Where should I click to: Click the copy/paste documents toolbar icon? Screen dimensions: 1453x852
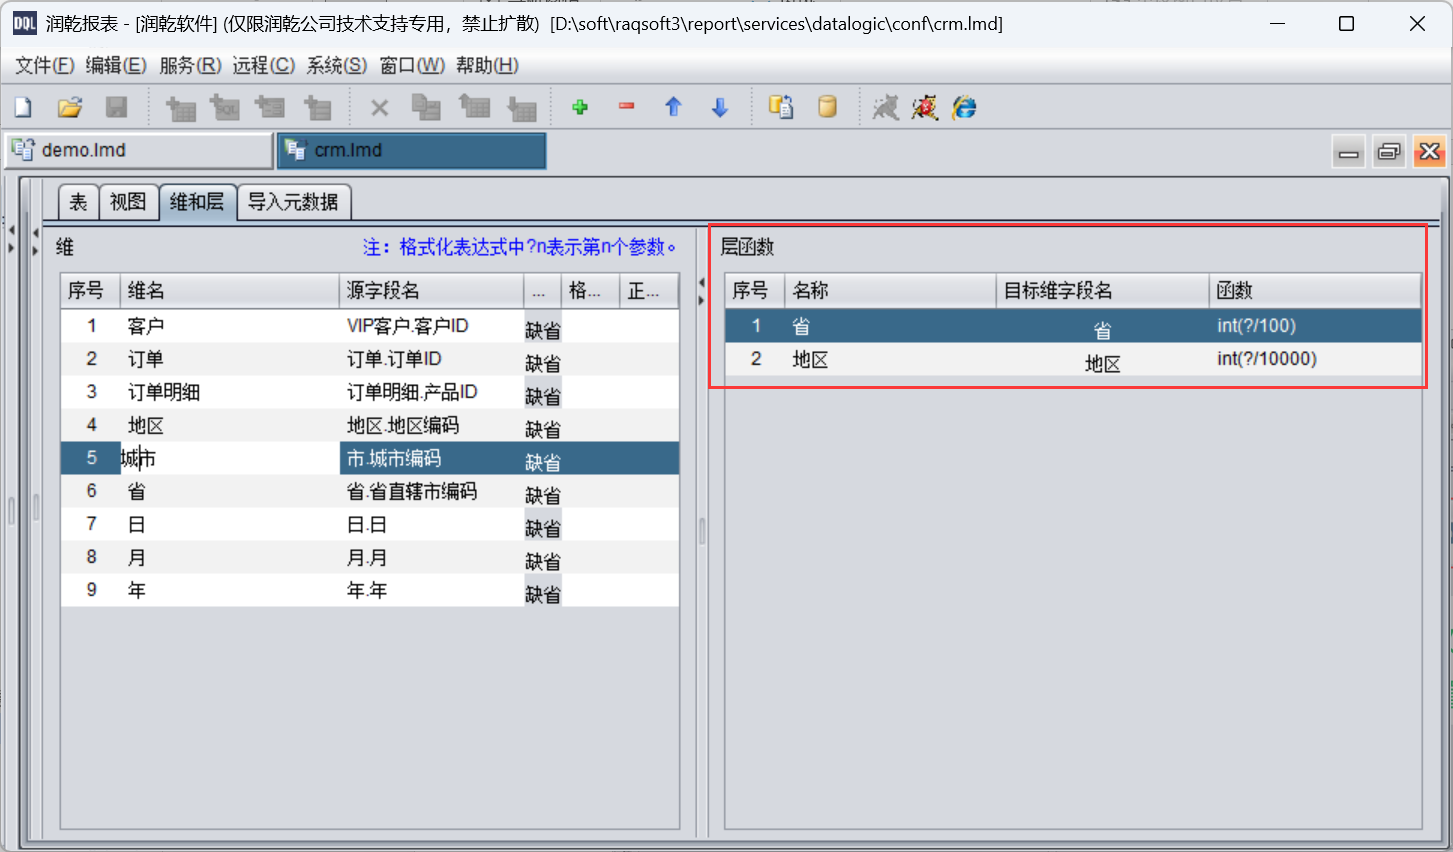click(781, 107)
